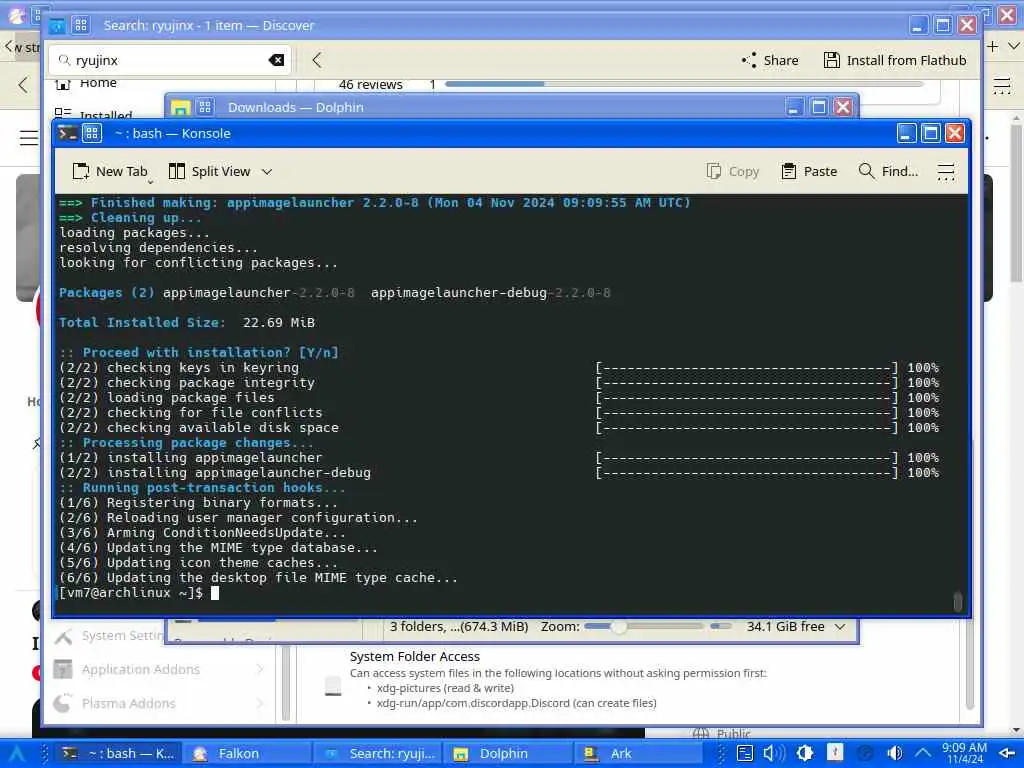This screenshot has width=1024, height=768.
Task: Switch to Discover Search taskbar entry
Action: 378,753
